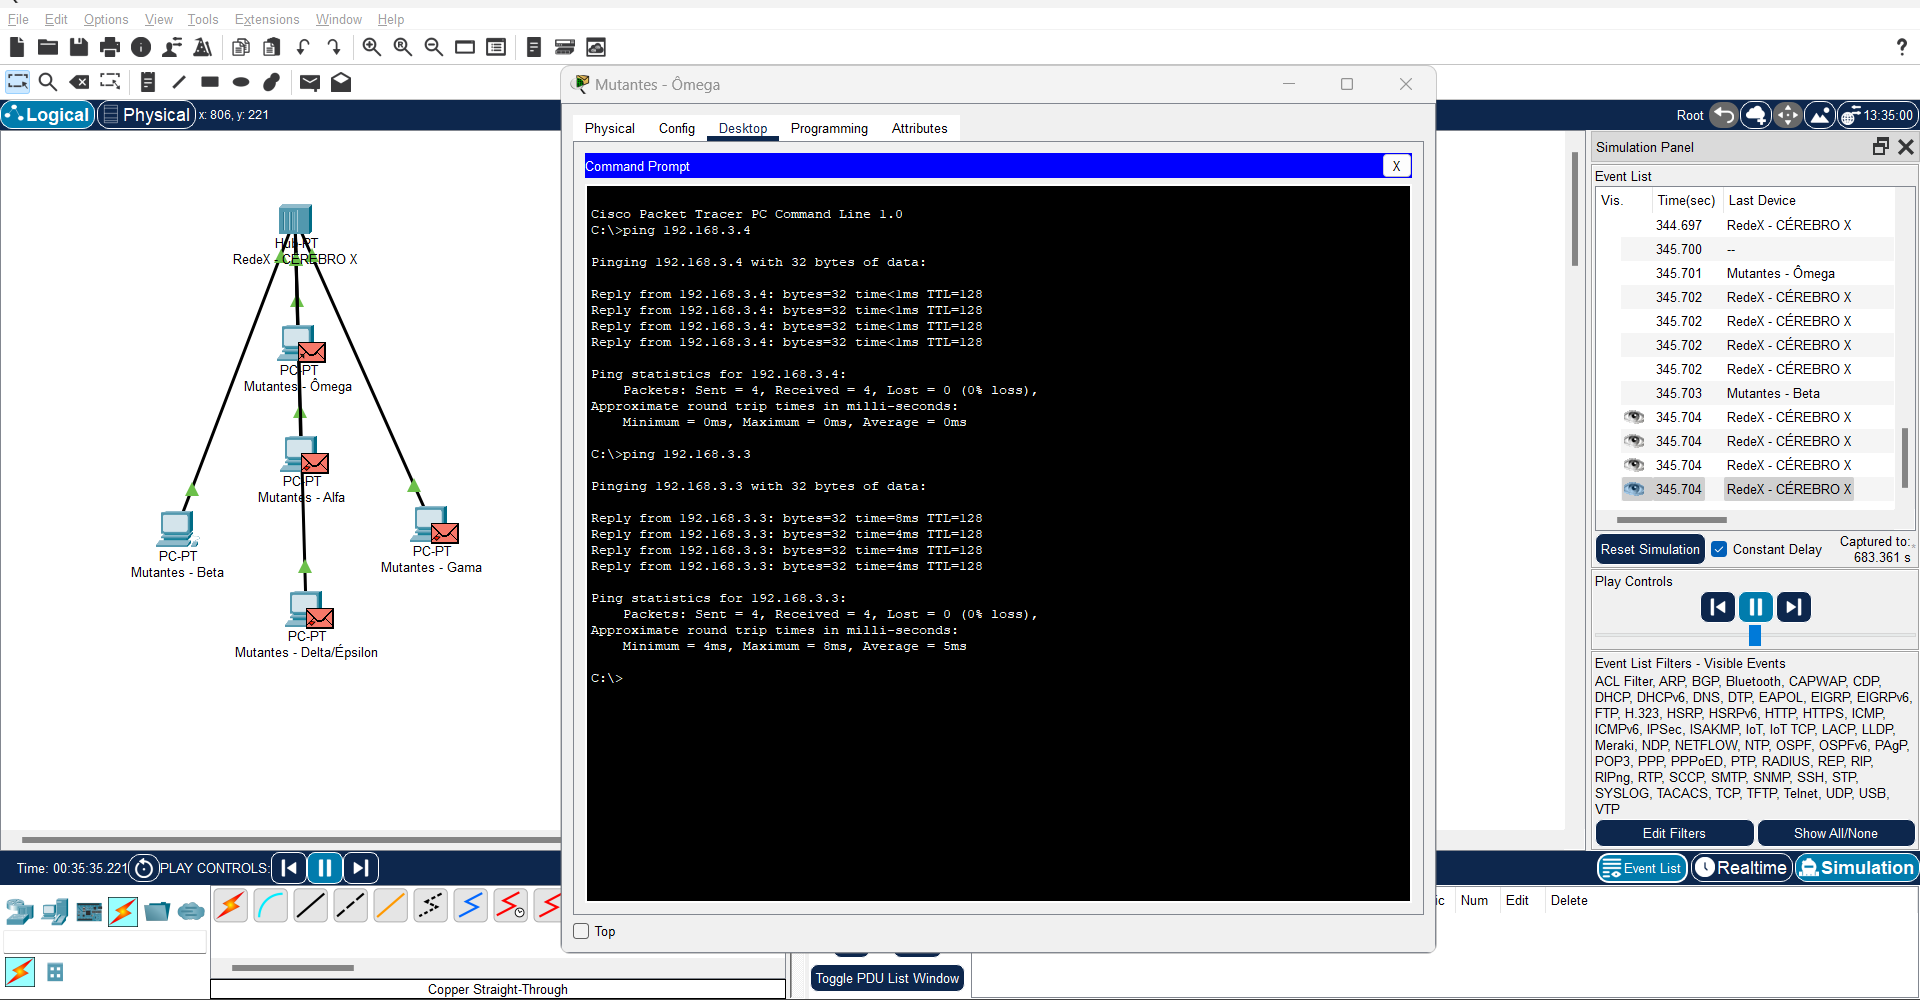This screenshot has height=1000, width=1920.
Task: Open the drawing palette rectangle icon
Action: (465, 47)
